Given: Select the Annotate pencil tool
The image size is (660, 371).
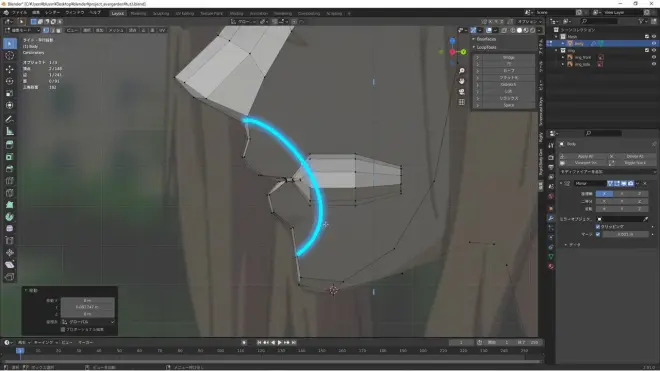Looking at the screenshot, I should (10, 119).
